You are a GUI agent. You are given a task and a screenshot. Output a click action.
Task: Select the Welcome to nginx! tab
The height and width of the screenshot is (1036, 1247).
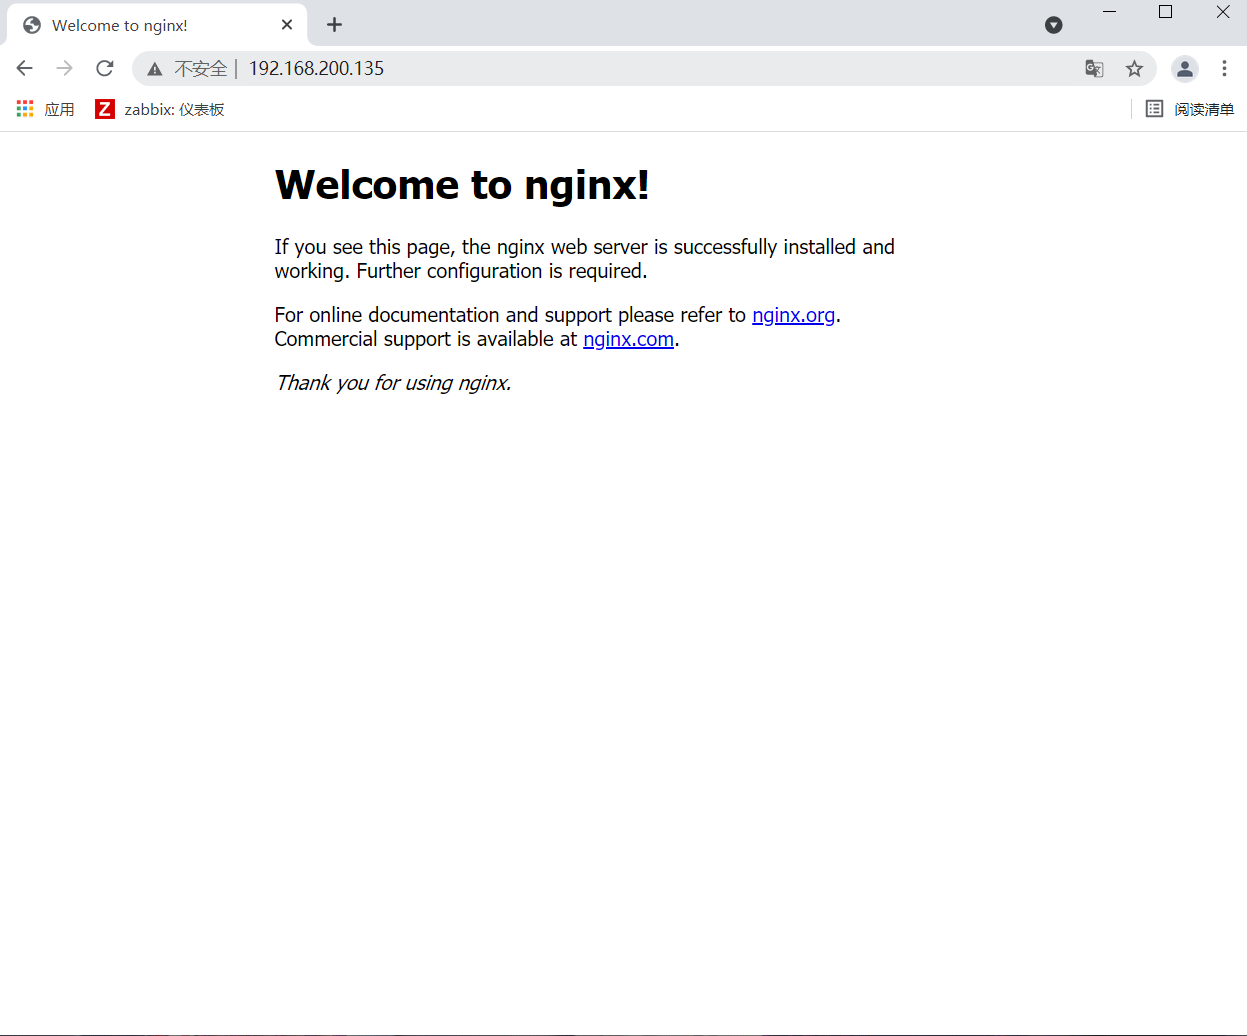coord(157,25)
